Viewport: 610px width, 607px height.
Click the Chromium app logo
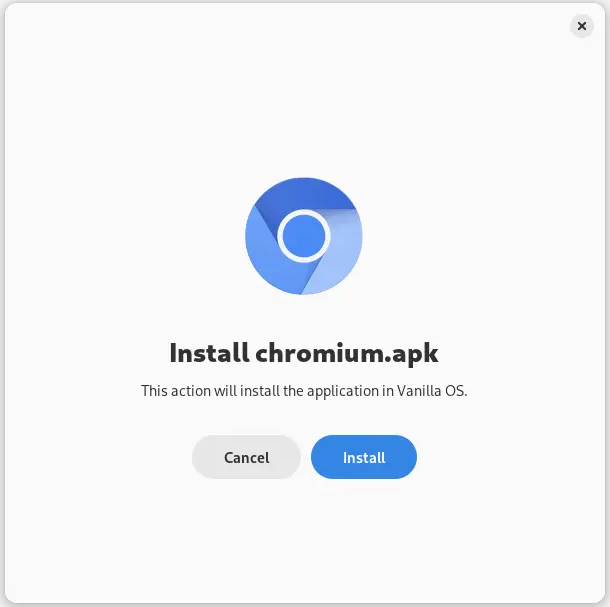click(304, 236)
